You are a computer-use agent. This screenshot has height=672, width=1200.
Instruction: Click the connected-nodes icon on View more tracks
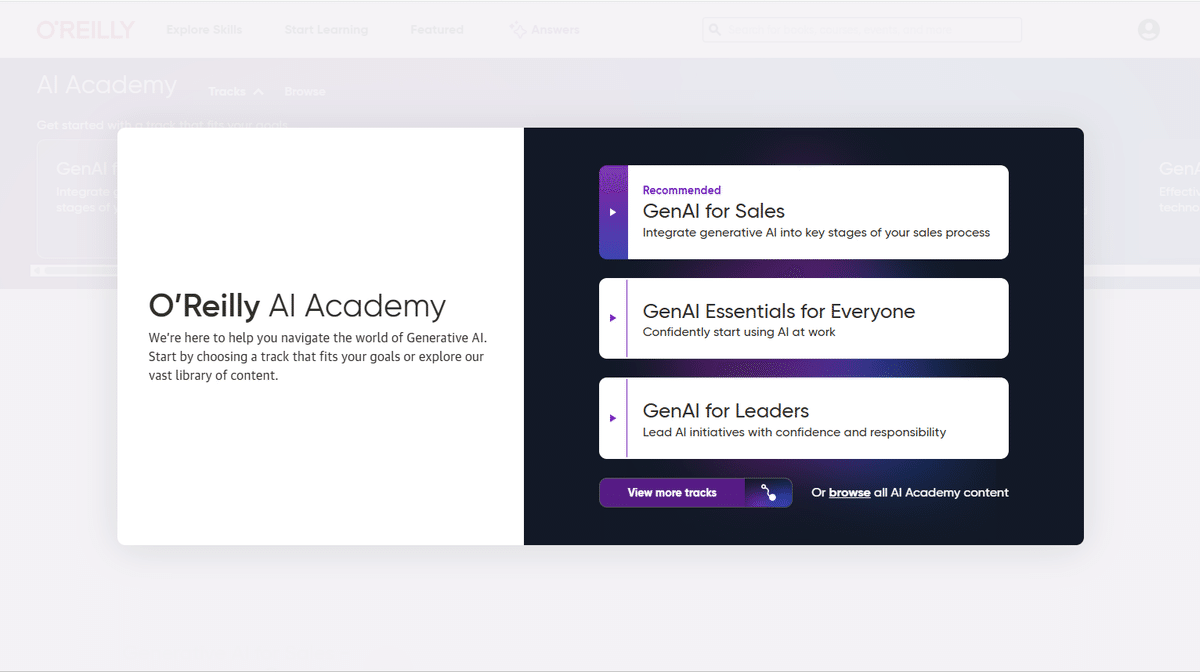[769, 492]
